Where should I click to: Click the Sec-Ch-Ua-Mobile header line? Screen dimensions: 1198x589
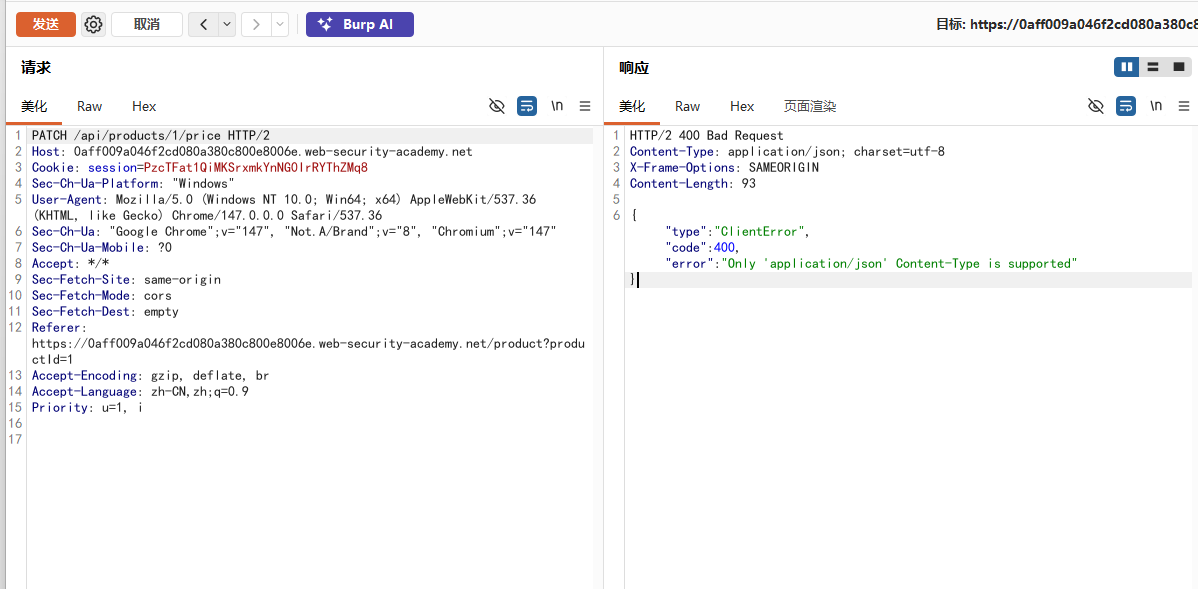pos(102,248)
